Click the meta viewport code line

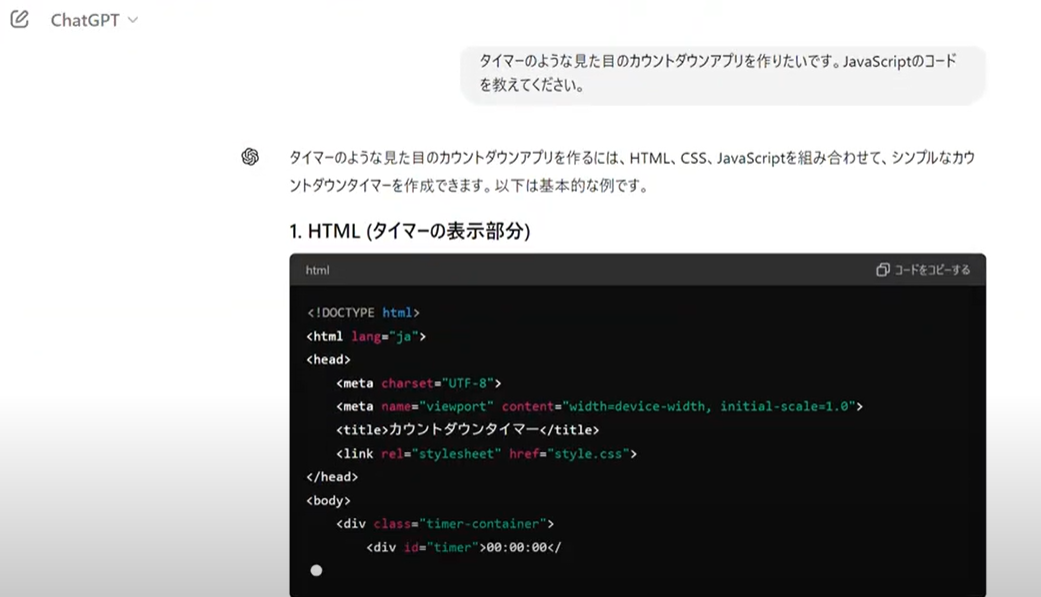(x=598, y=407)
